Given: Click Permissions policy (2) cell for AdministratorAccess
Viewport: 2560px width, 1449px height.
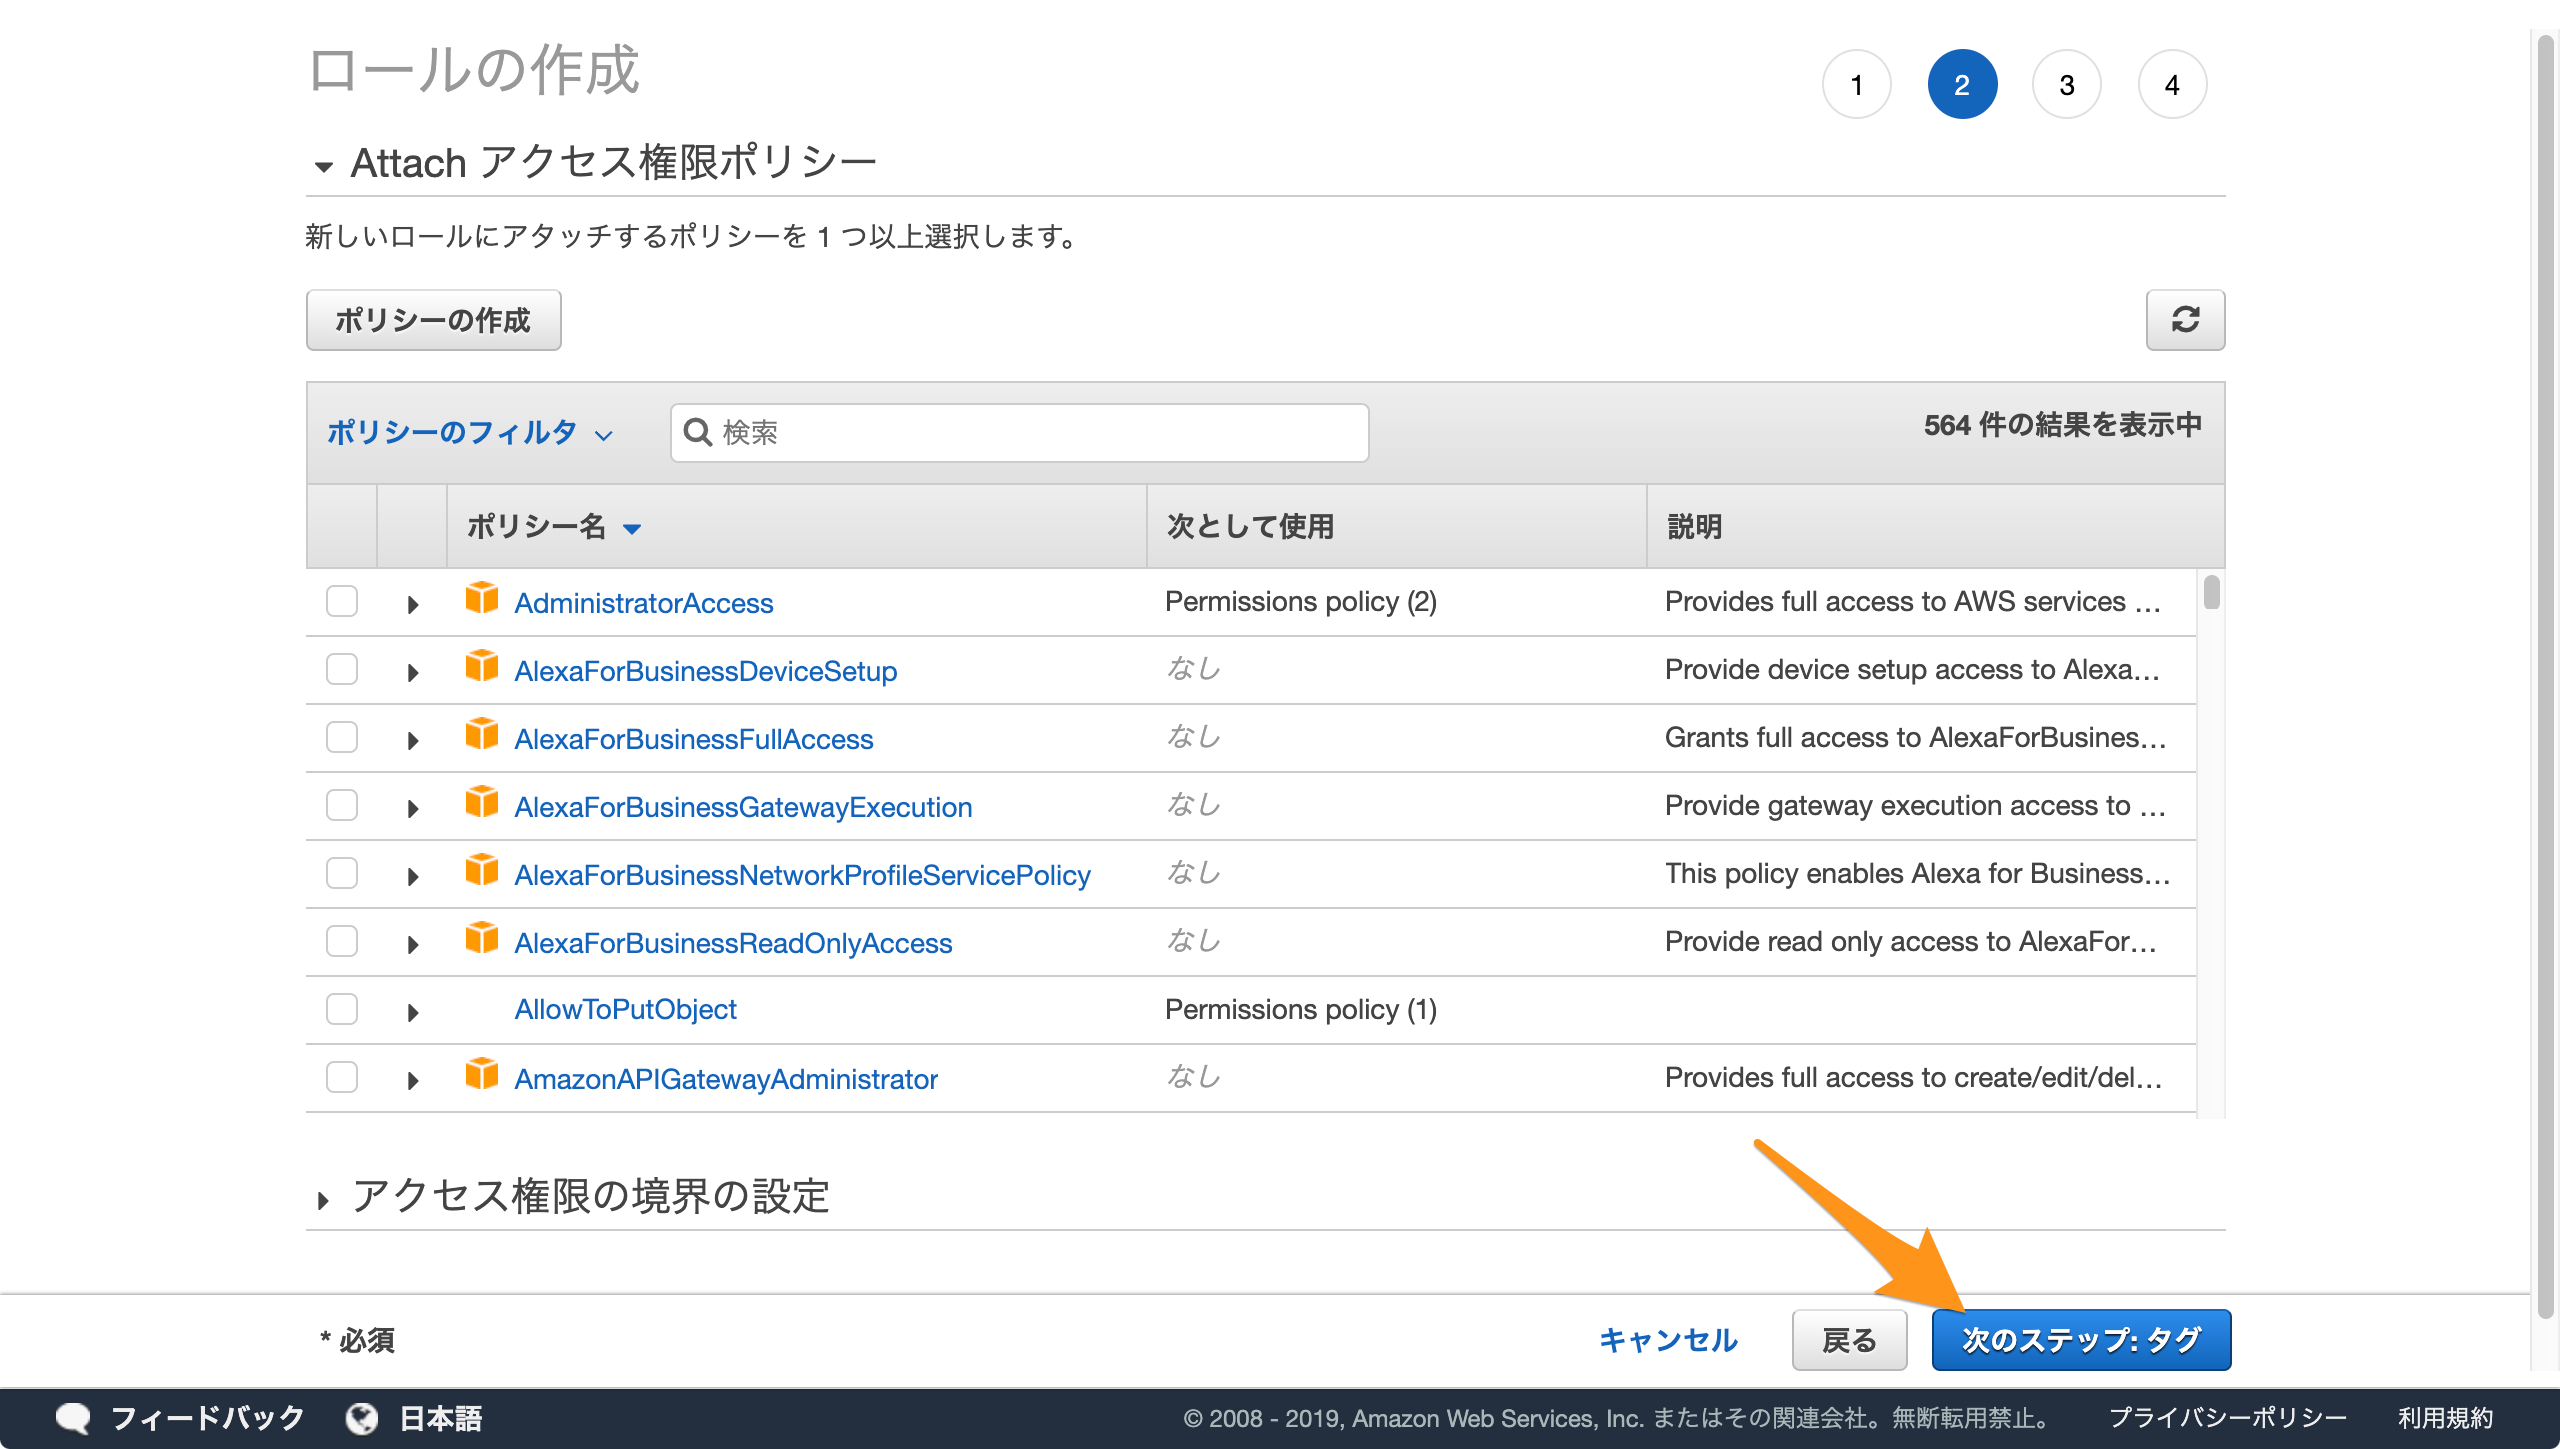Looking at the screenshot, I should 1300,601.
